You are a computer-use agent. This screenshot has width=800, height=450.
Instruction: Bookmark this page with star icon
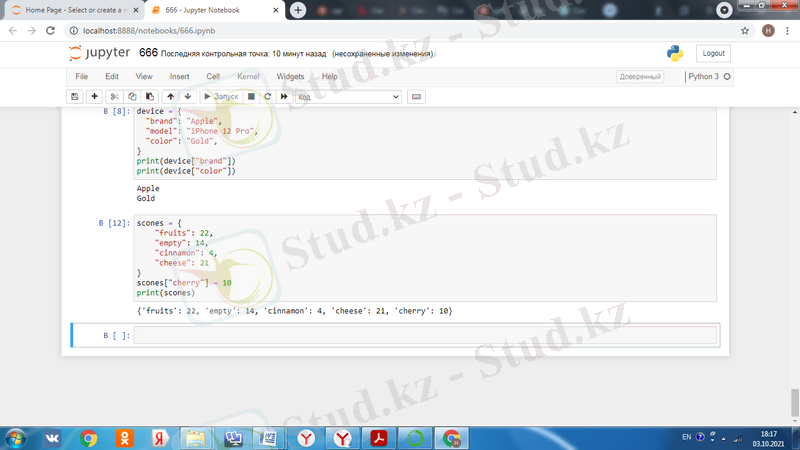point(744,31)
